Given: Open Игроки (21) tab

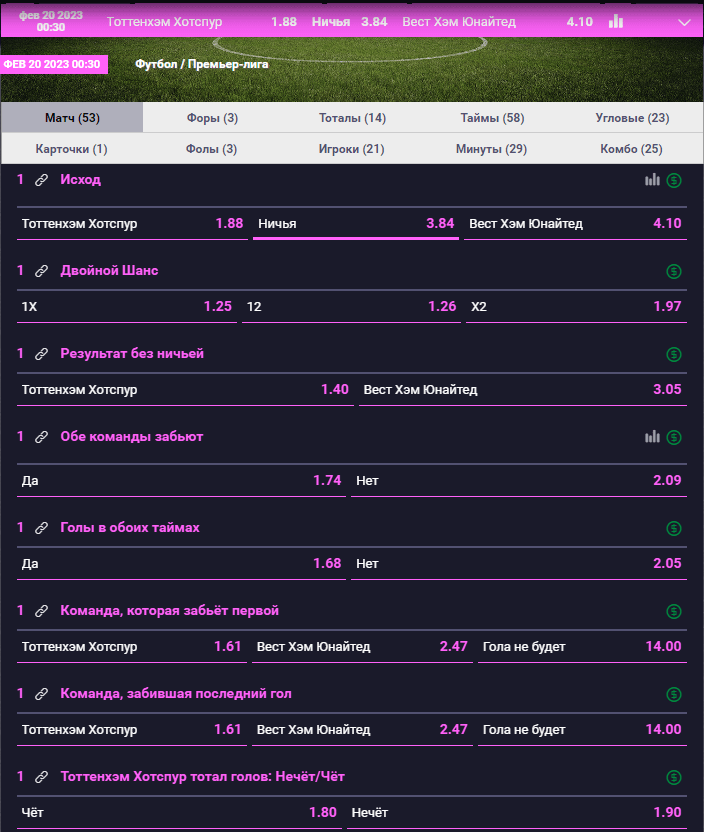Looking at the screenshot, I should coord(351,149).
